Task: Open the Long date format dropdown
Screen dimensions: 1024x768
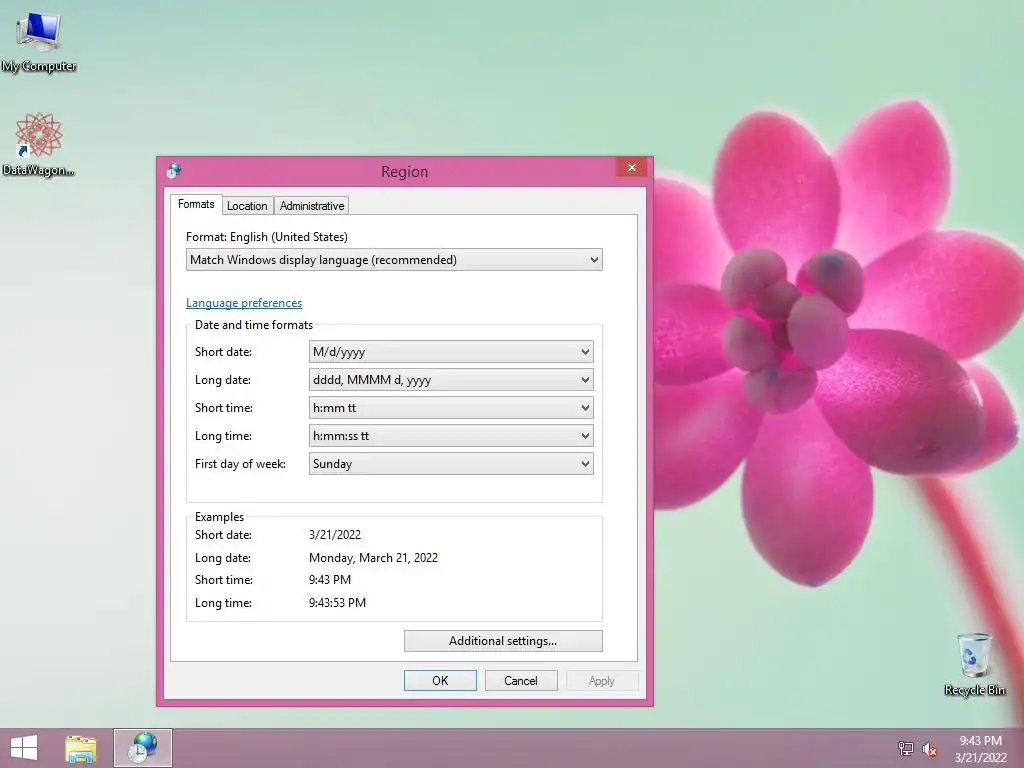Action: pyautogui.click(x=451, y=380)
